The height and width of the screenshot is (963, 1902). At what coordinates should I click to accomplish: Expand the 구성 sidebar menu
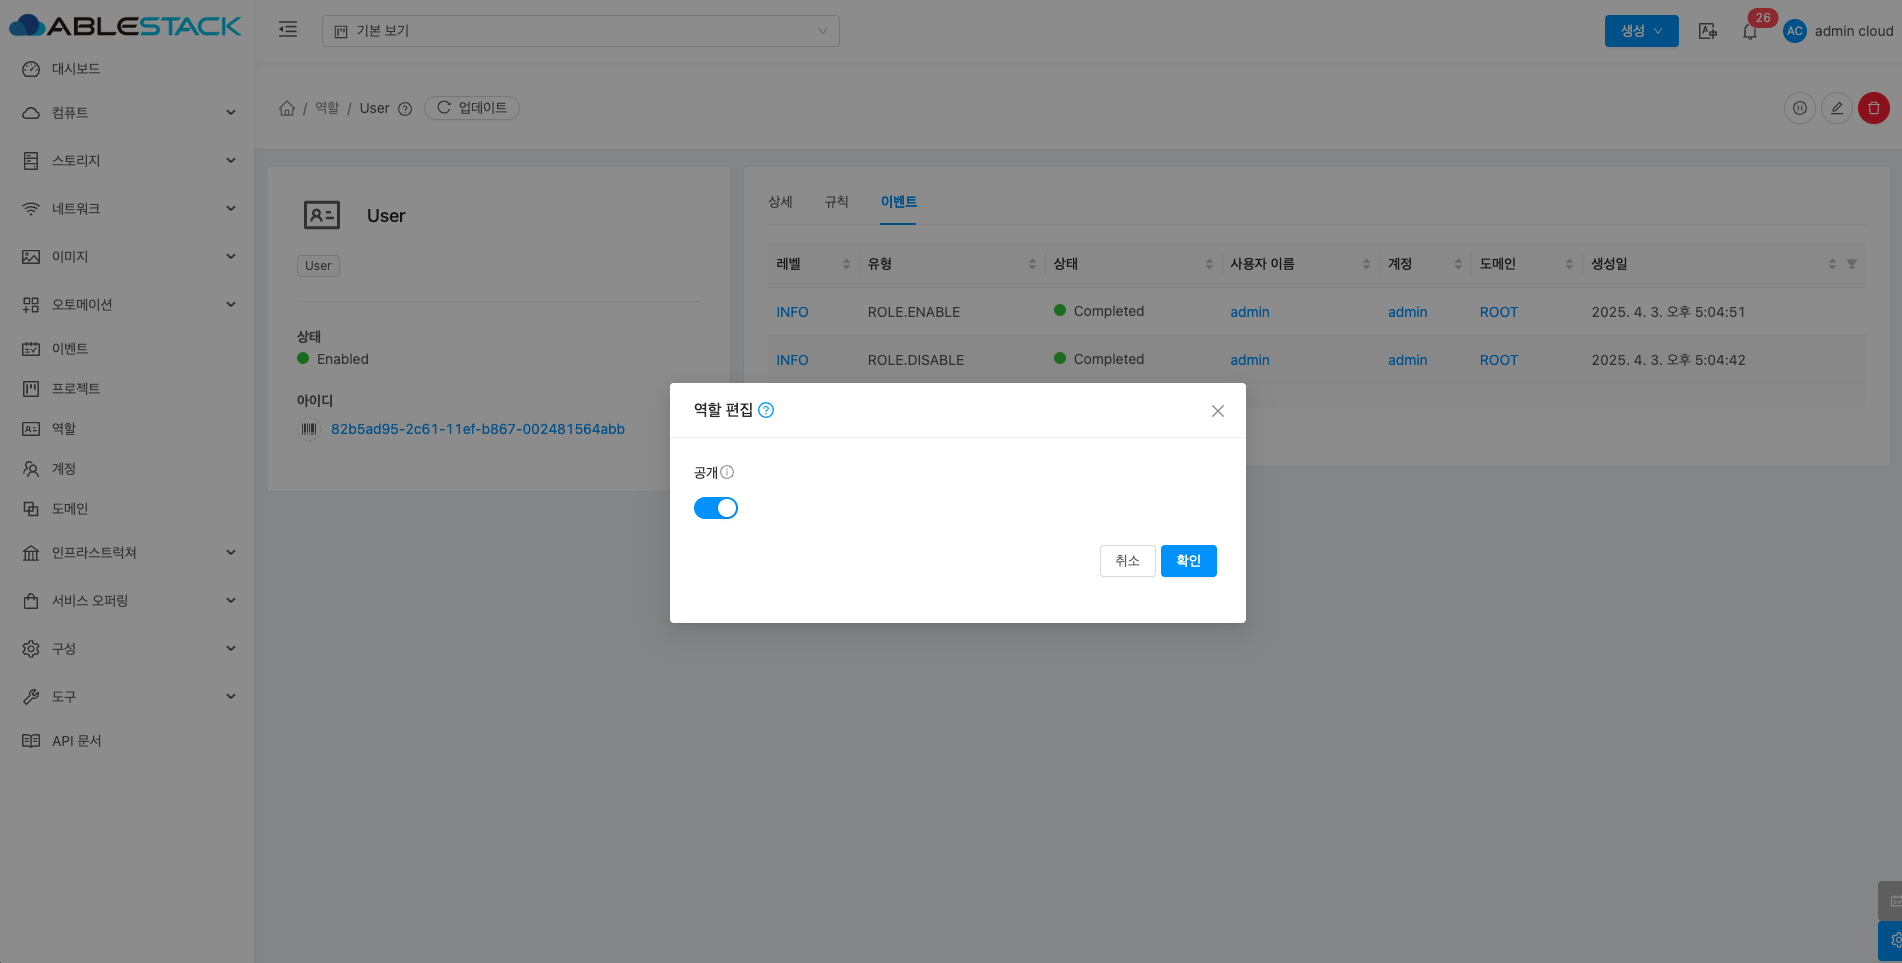click(127, 649)
